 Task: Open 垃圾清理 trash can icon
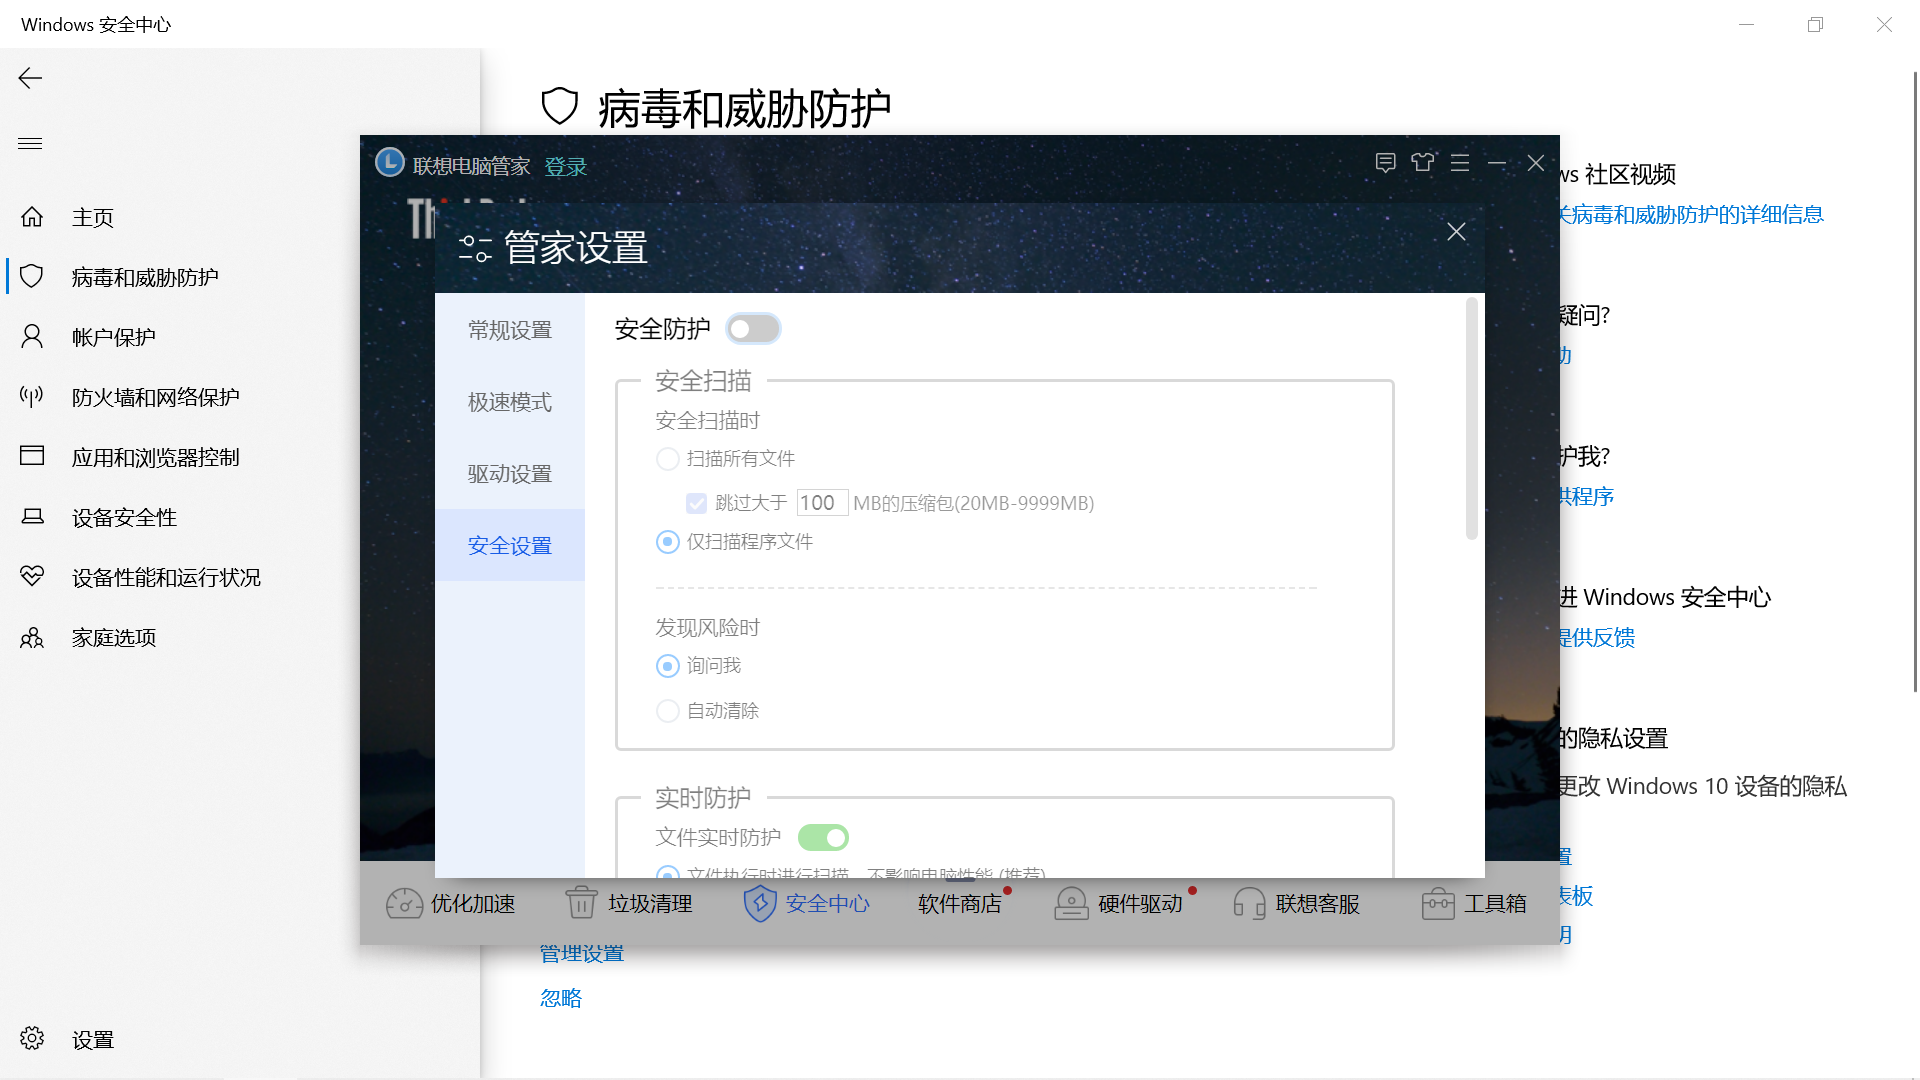[x=581, y=903]
